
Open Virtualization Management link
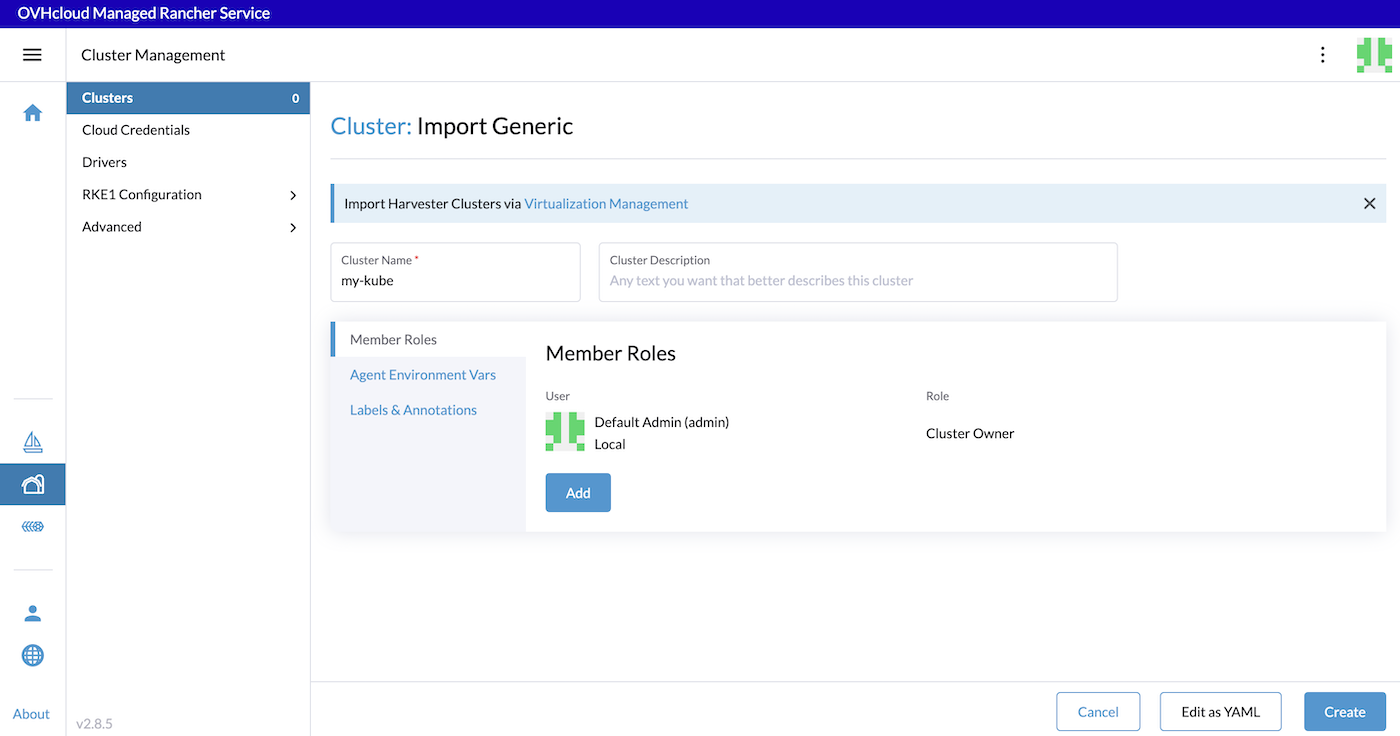(606, 203)
